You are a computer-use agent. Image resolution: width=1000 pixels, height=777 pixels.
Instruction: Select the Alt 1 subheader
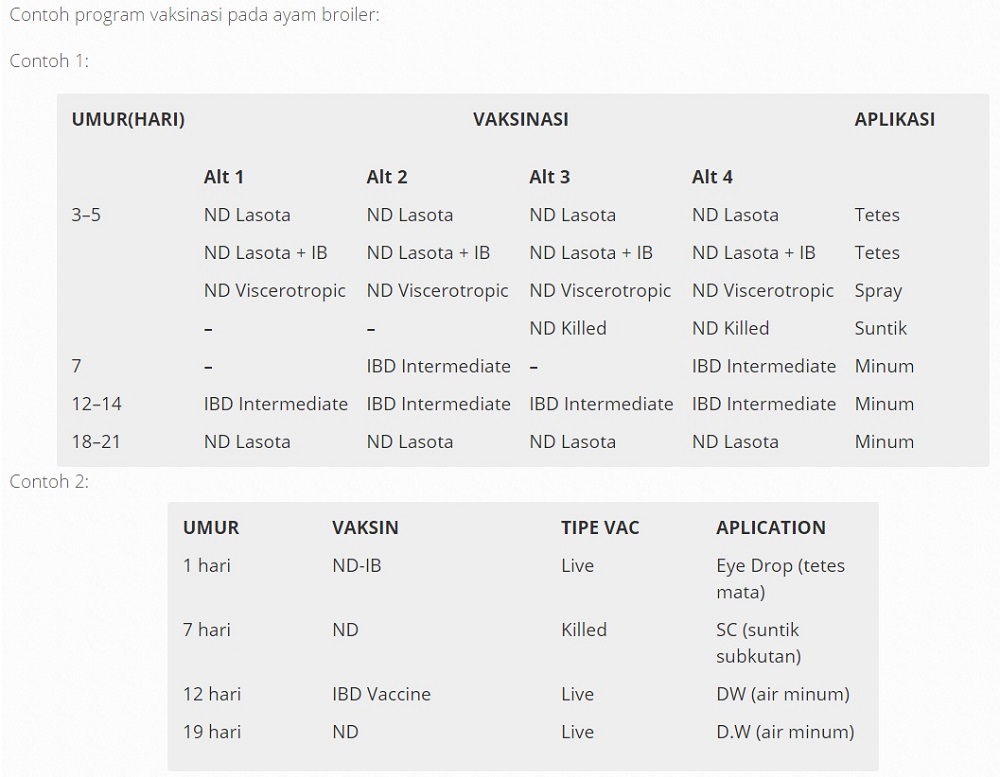pos(224,177)
